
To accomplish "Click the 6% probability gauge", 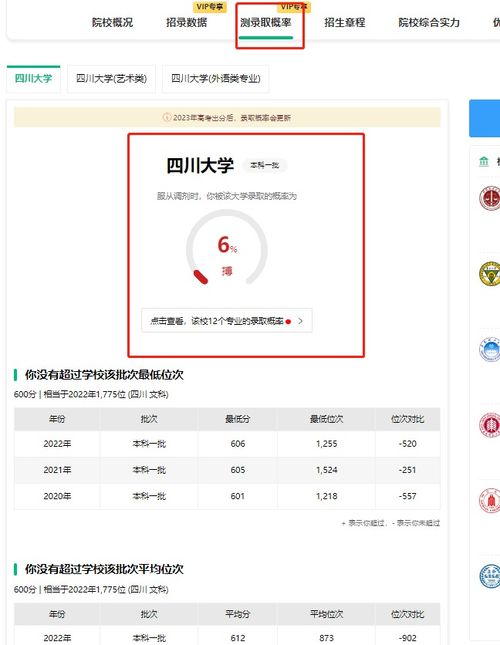I will pyautogui.click(x=227, y=248).
